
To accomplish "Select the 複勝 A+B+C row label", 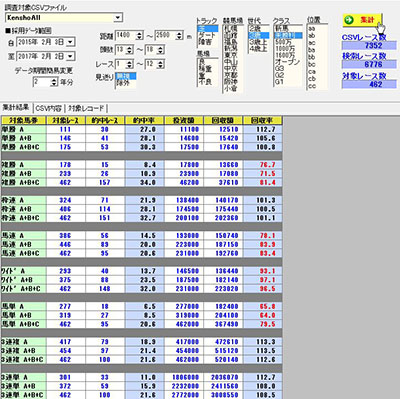I will pos(24,182).
